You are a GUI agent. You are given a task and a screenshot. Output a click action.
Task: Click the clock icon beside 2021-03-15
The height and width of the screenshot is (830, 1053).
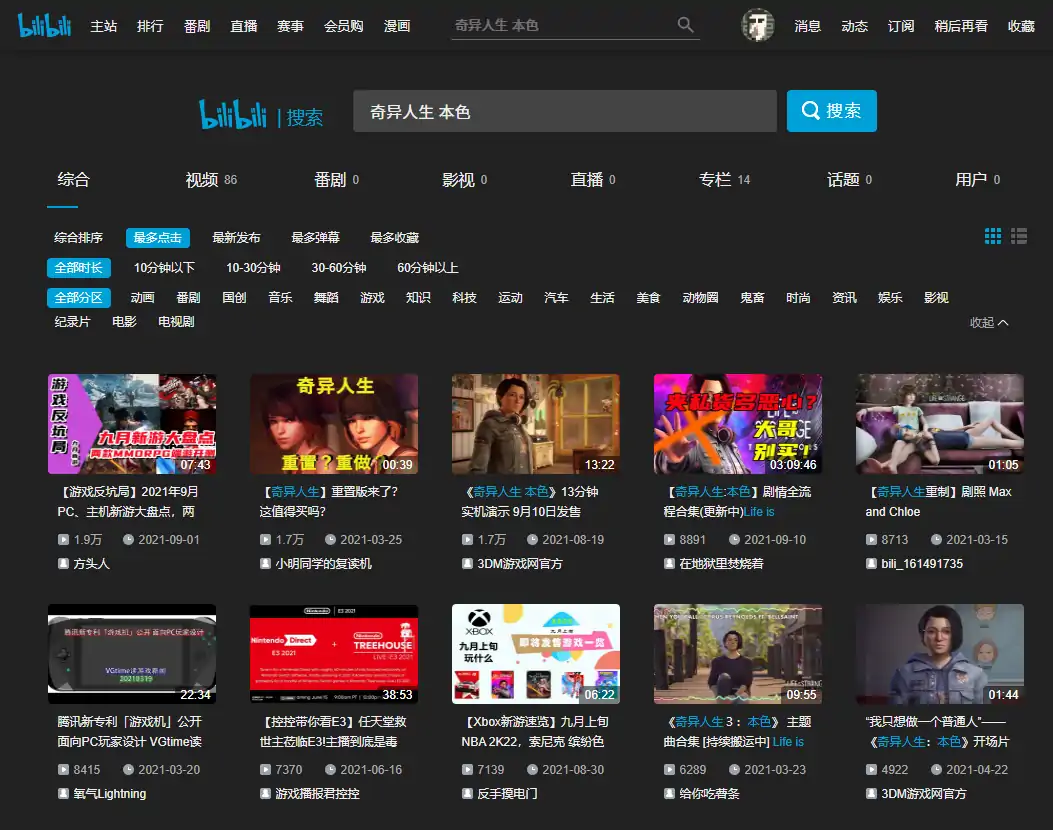pyautogui.click(x=936, y=539)
